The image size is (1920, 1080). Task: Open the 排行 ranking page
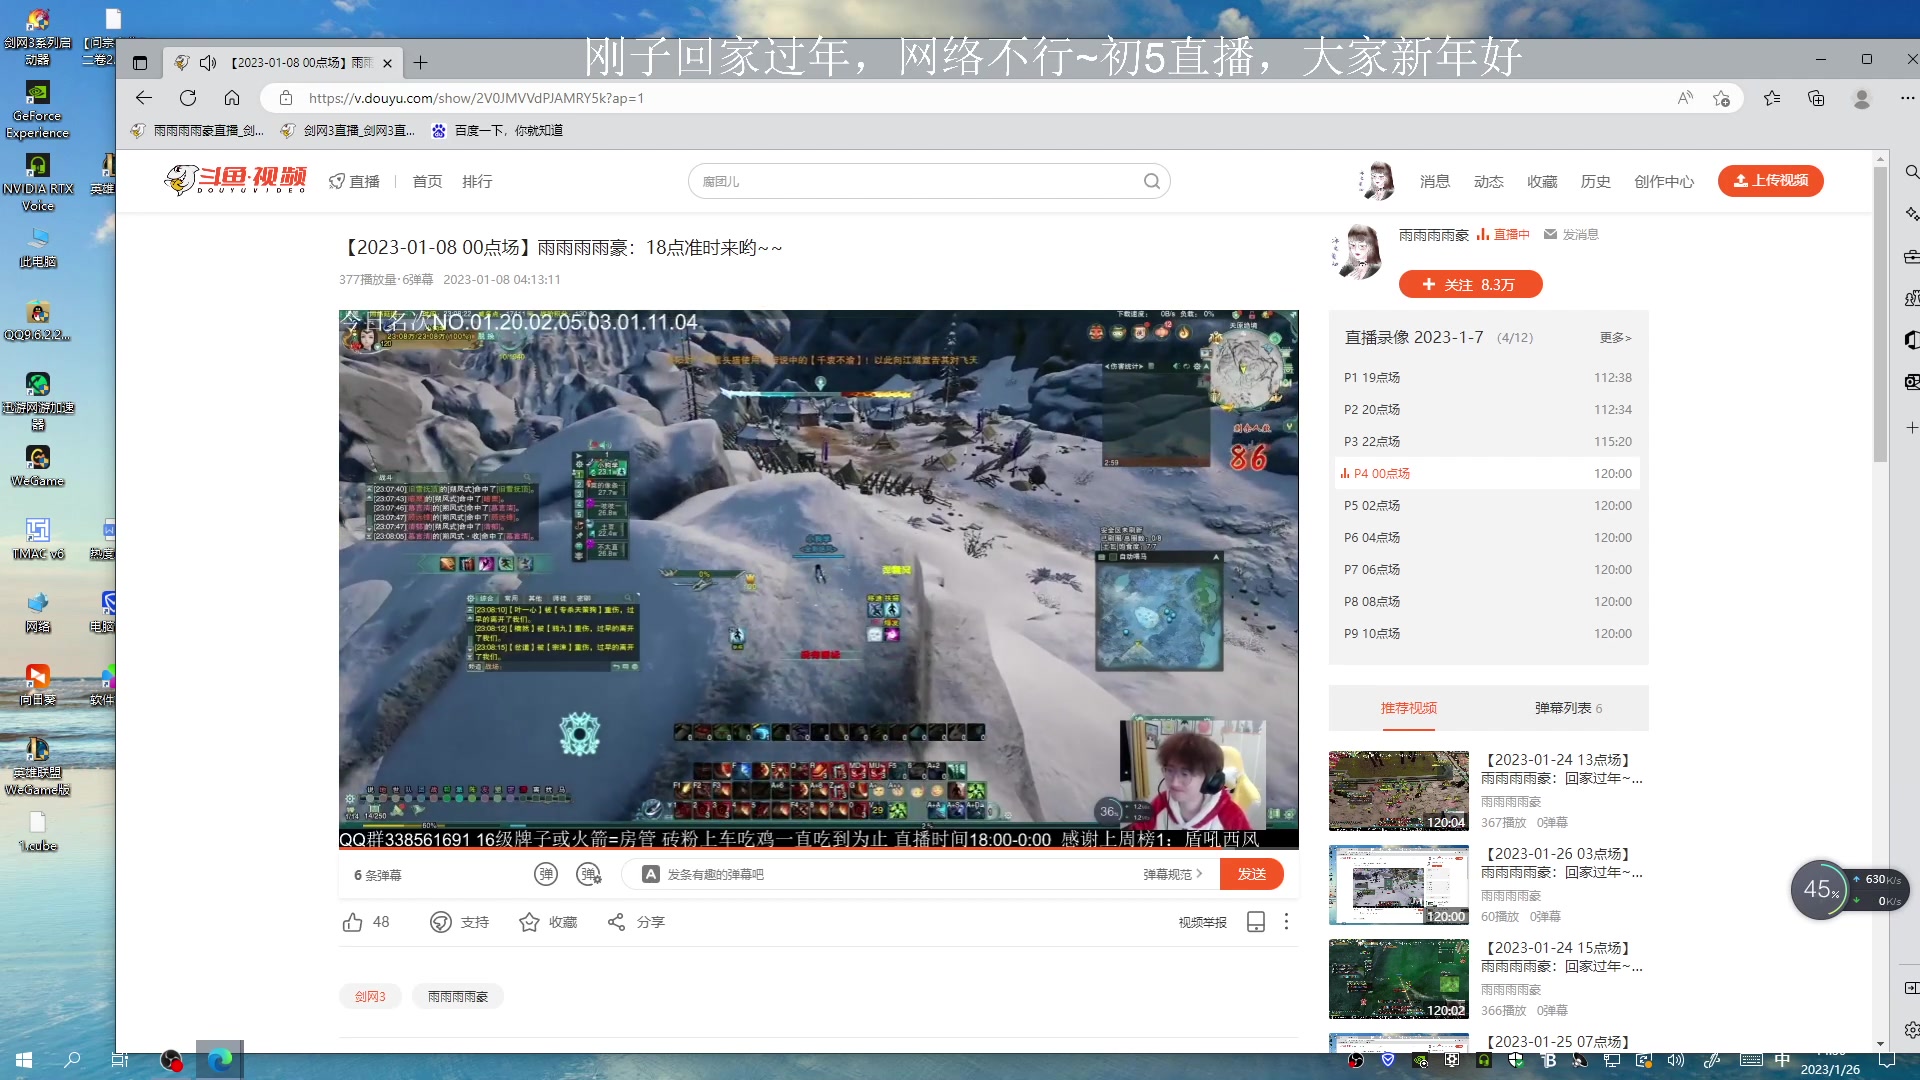click(477, 181)
